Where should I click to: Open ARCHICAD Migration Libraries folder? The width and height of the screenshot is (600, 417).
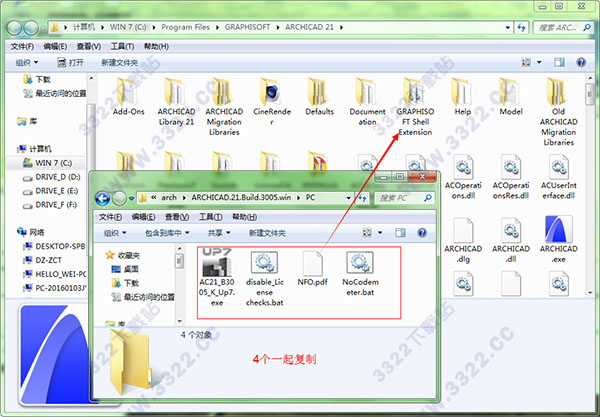(x=224, y=107)
